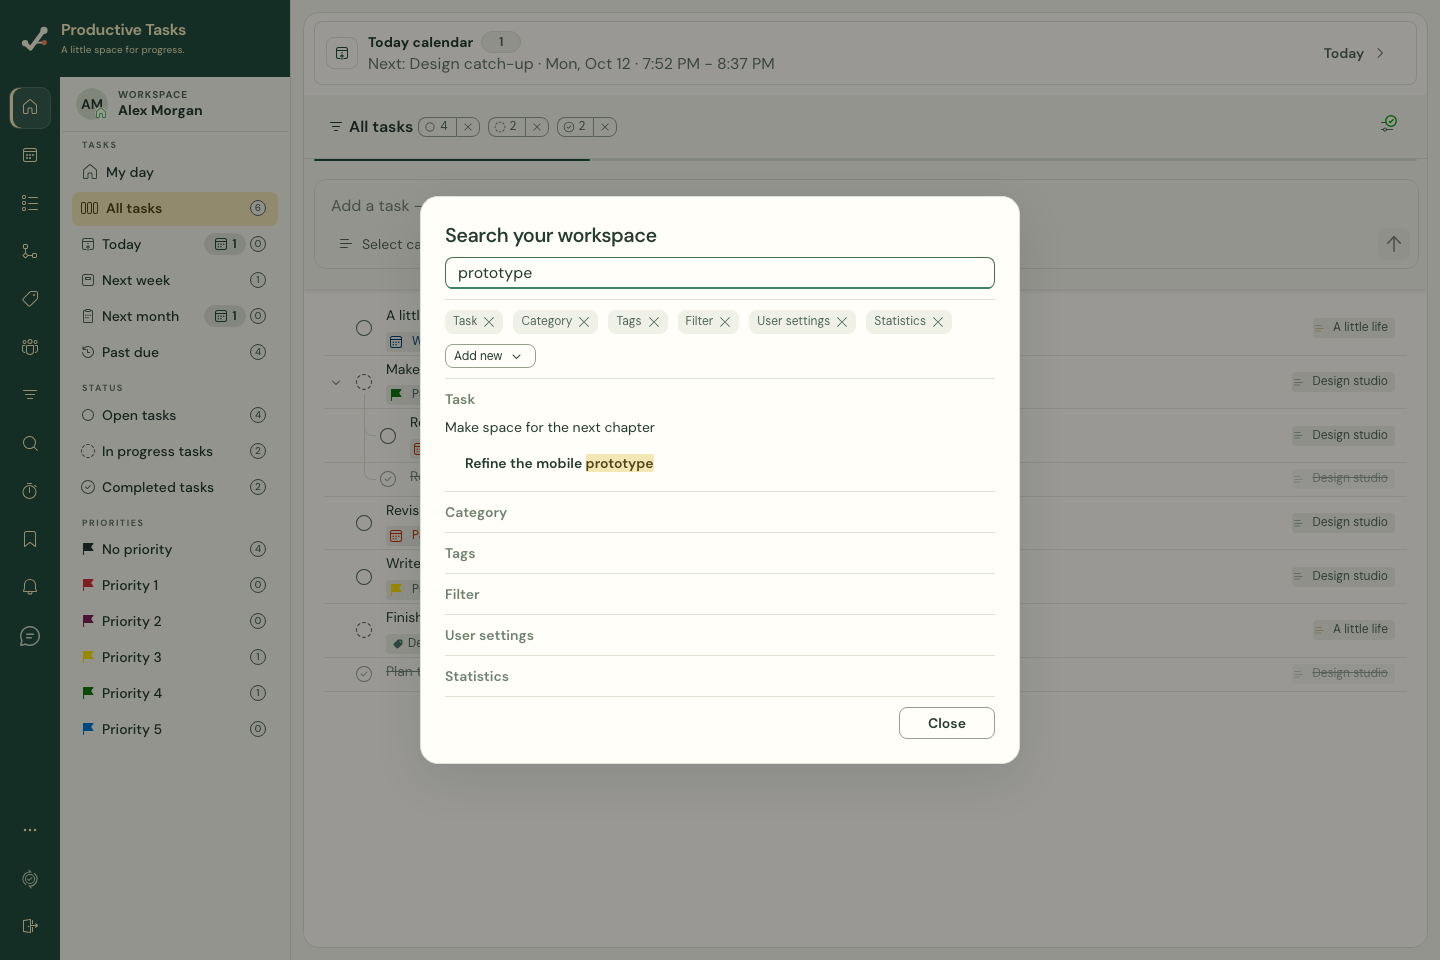Open the chat bubble icon in rail
1440x960 pixels.
pyautogui.click(x=30, y=636)
